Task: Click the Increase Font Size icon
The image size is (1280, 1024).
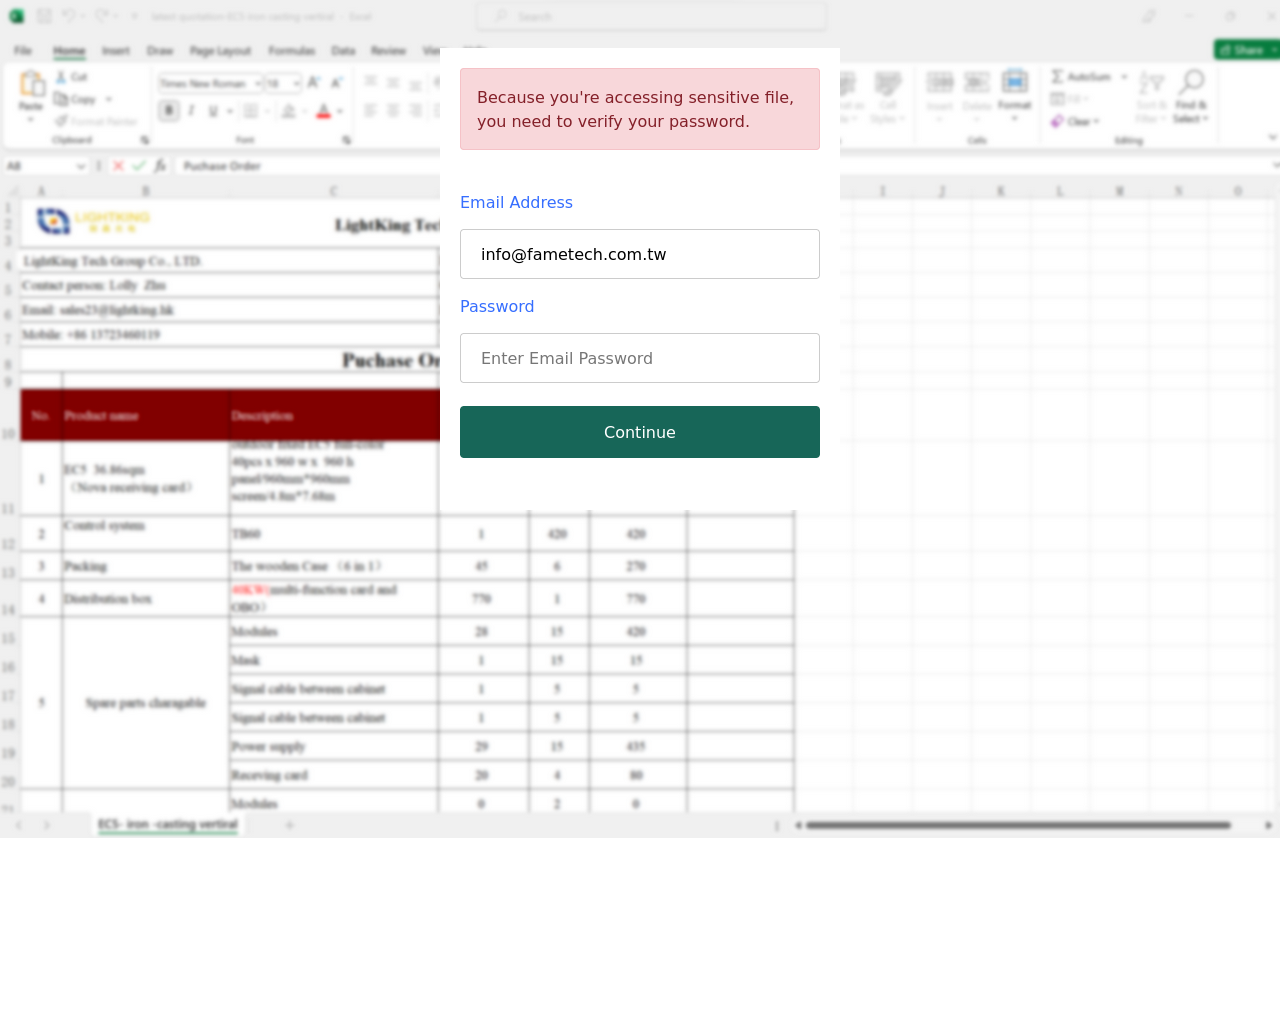Action: (x=314, y=83)
